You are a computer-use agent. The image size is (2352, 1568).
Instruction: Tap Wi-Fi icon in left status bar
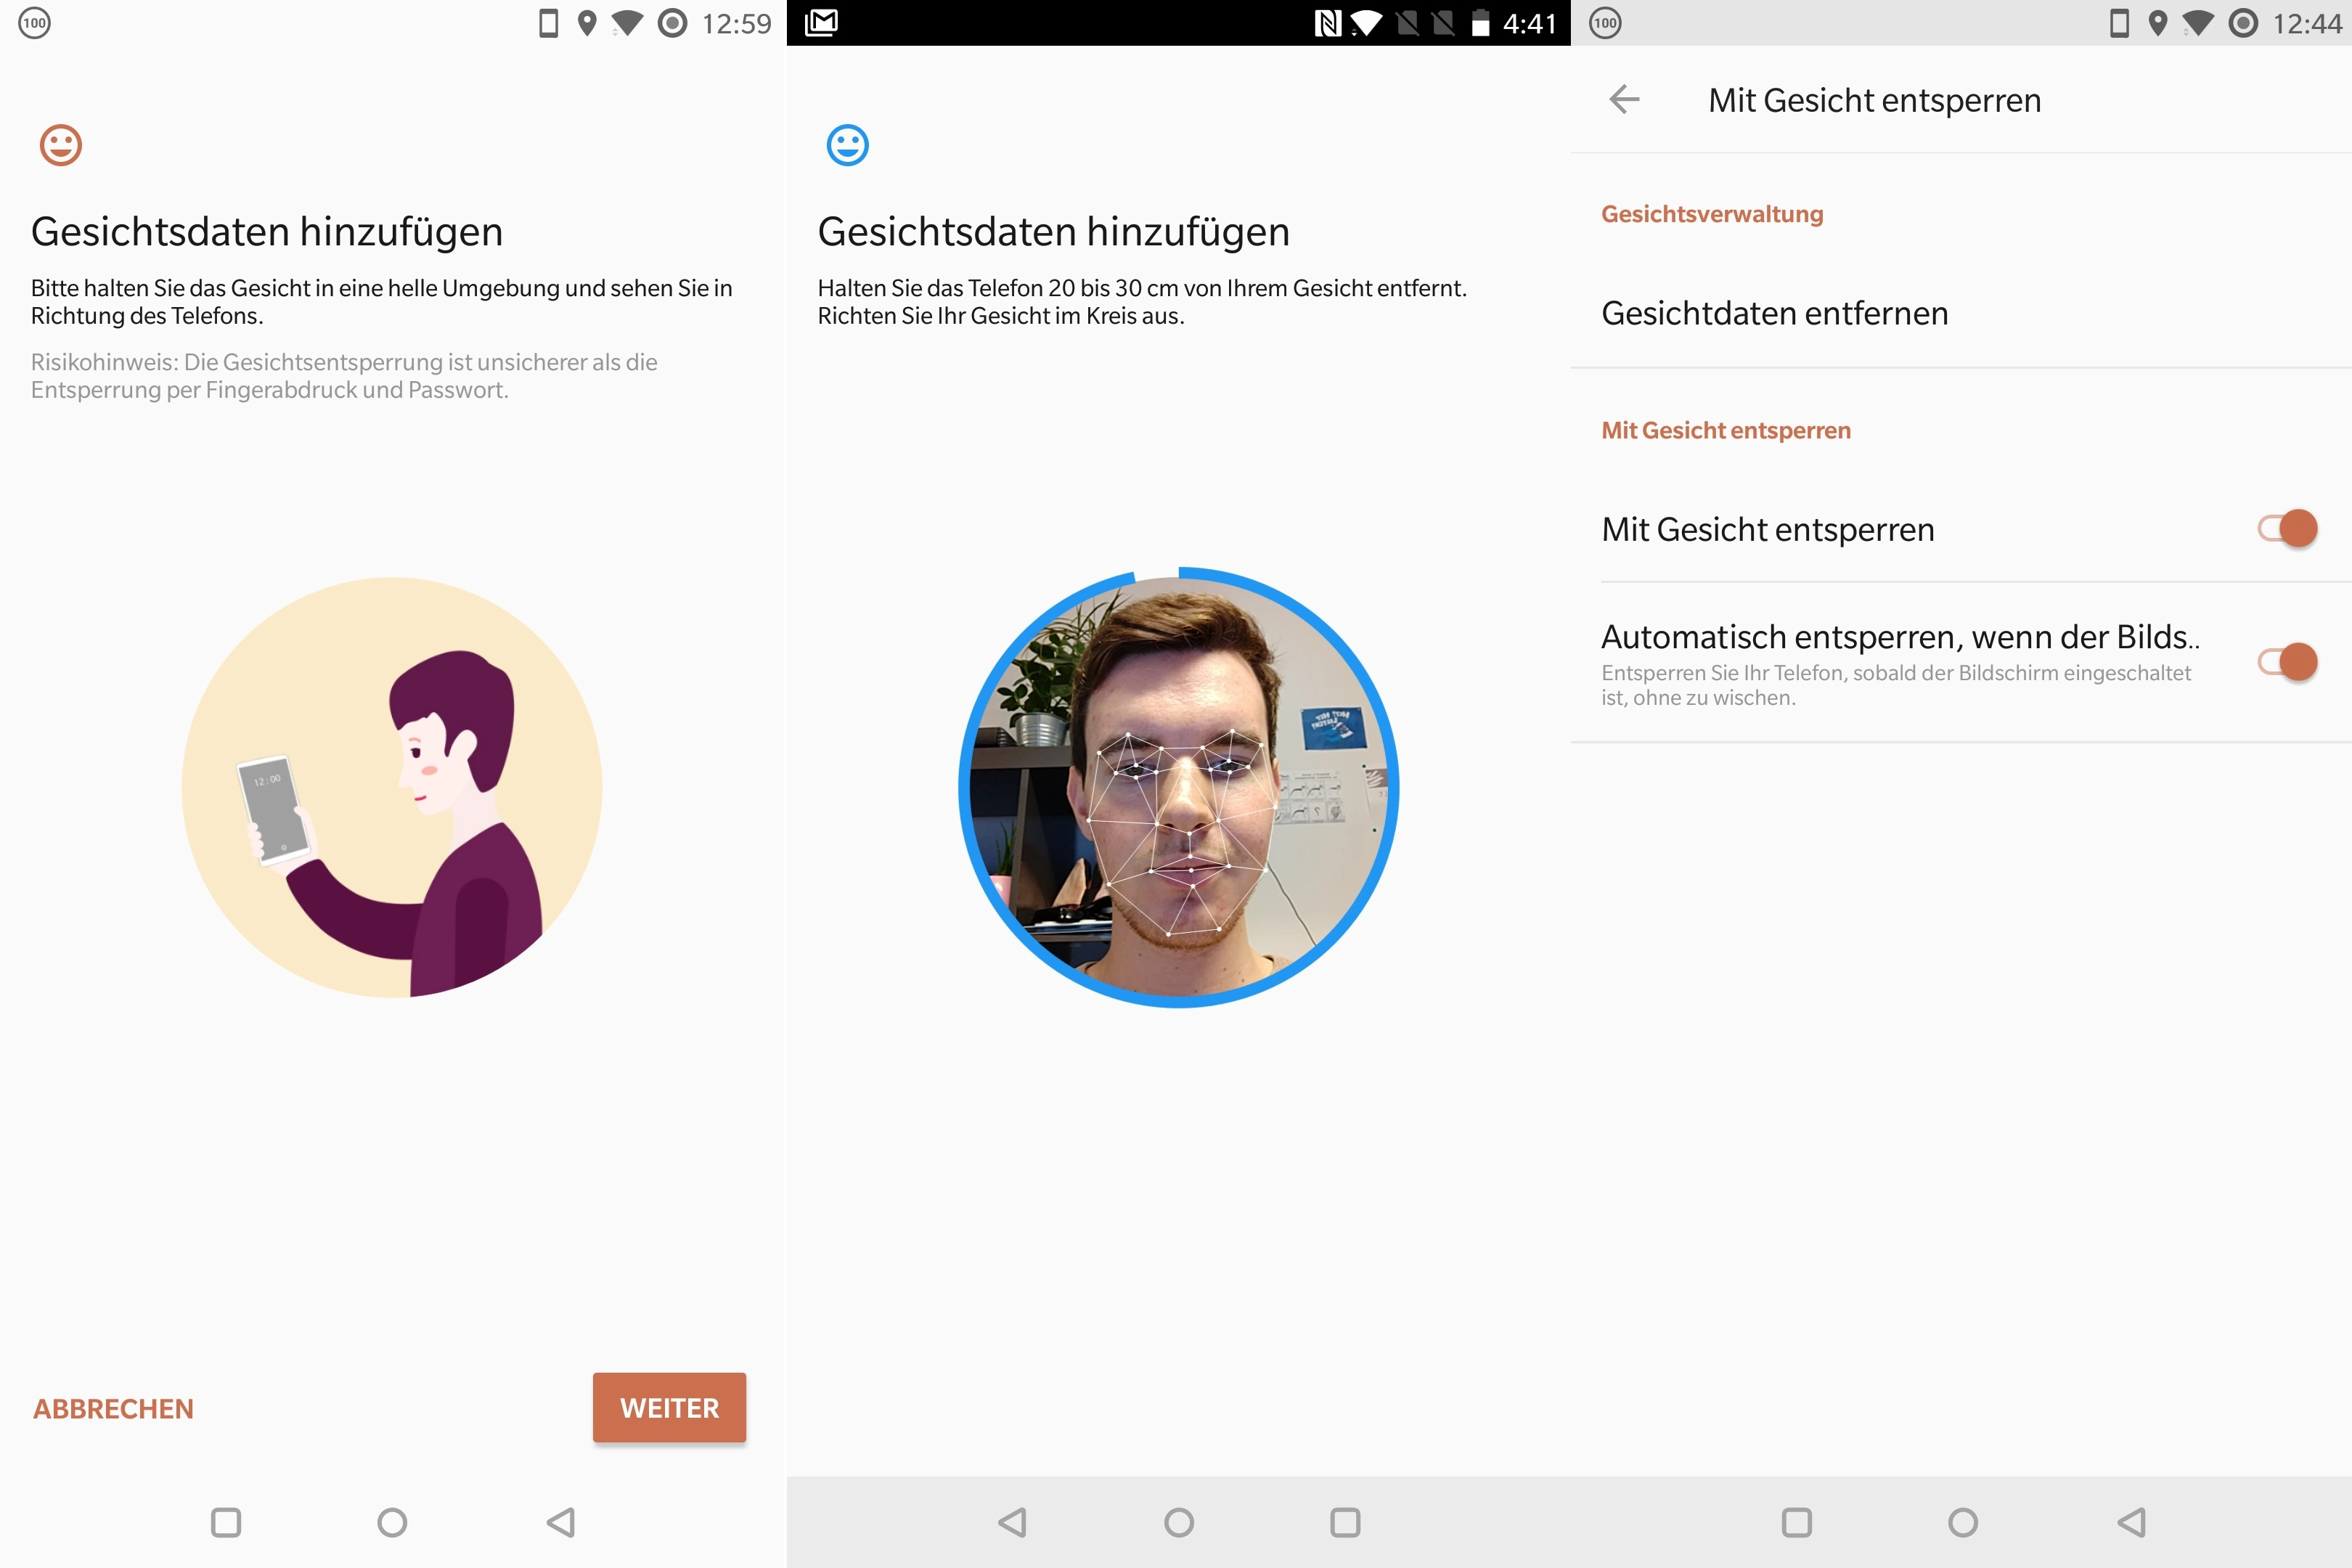[x=627, y=23]
